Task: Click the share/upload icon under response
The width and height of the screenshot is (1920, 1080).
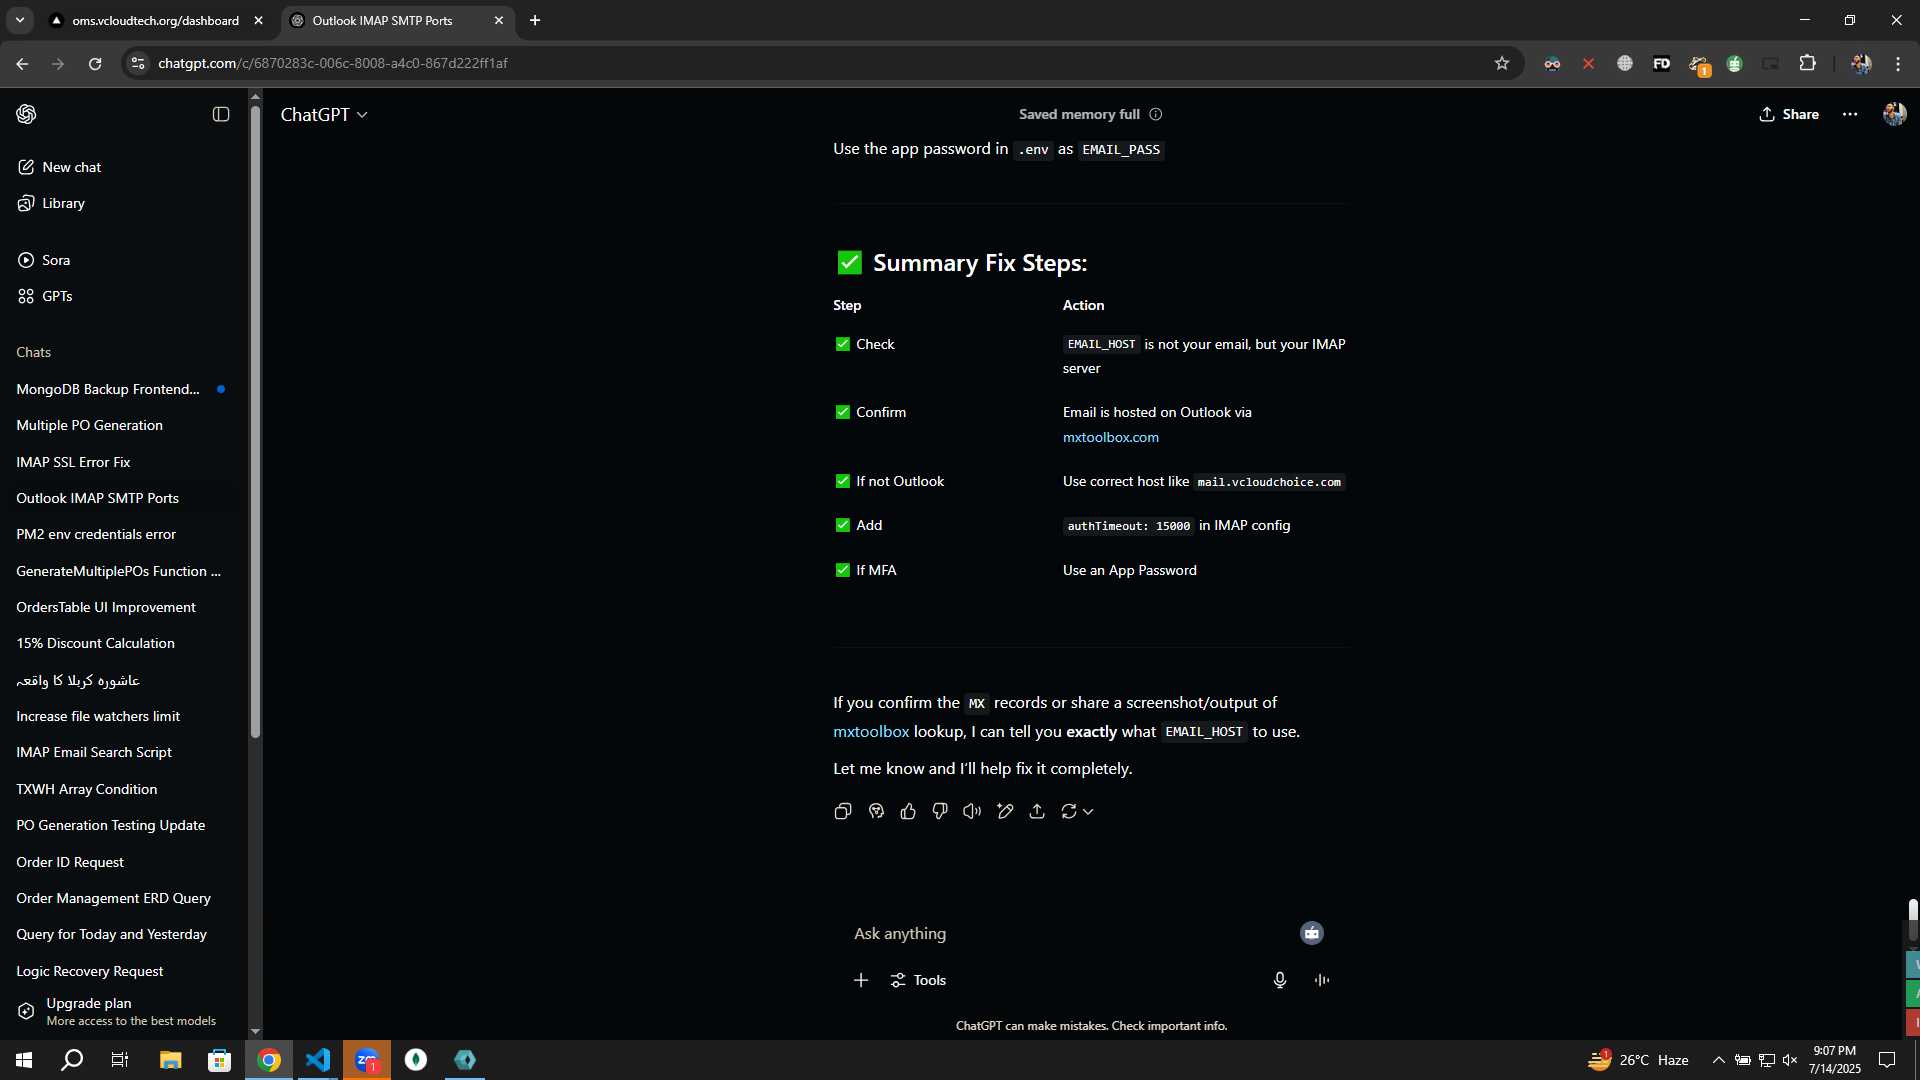Action: coord(1037,811)
